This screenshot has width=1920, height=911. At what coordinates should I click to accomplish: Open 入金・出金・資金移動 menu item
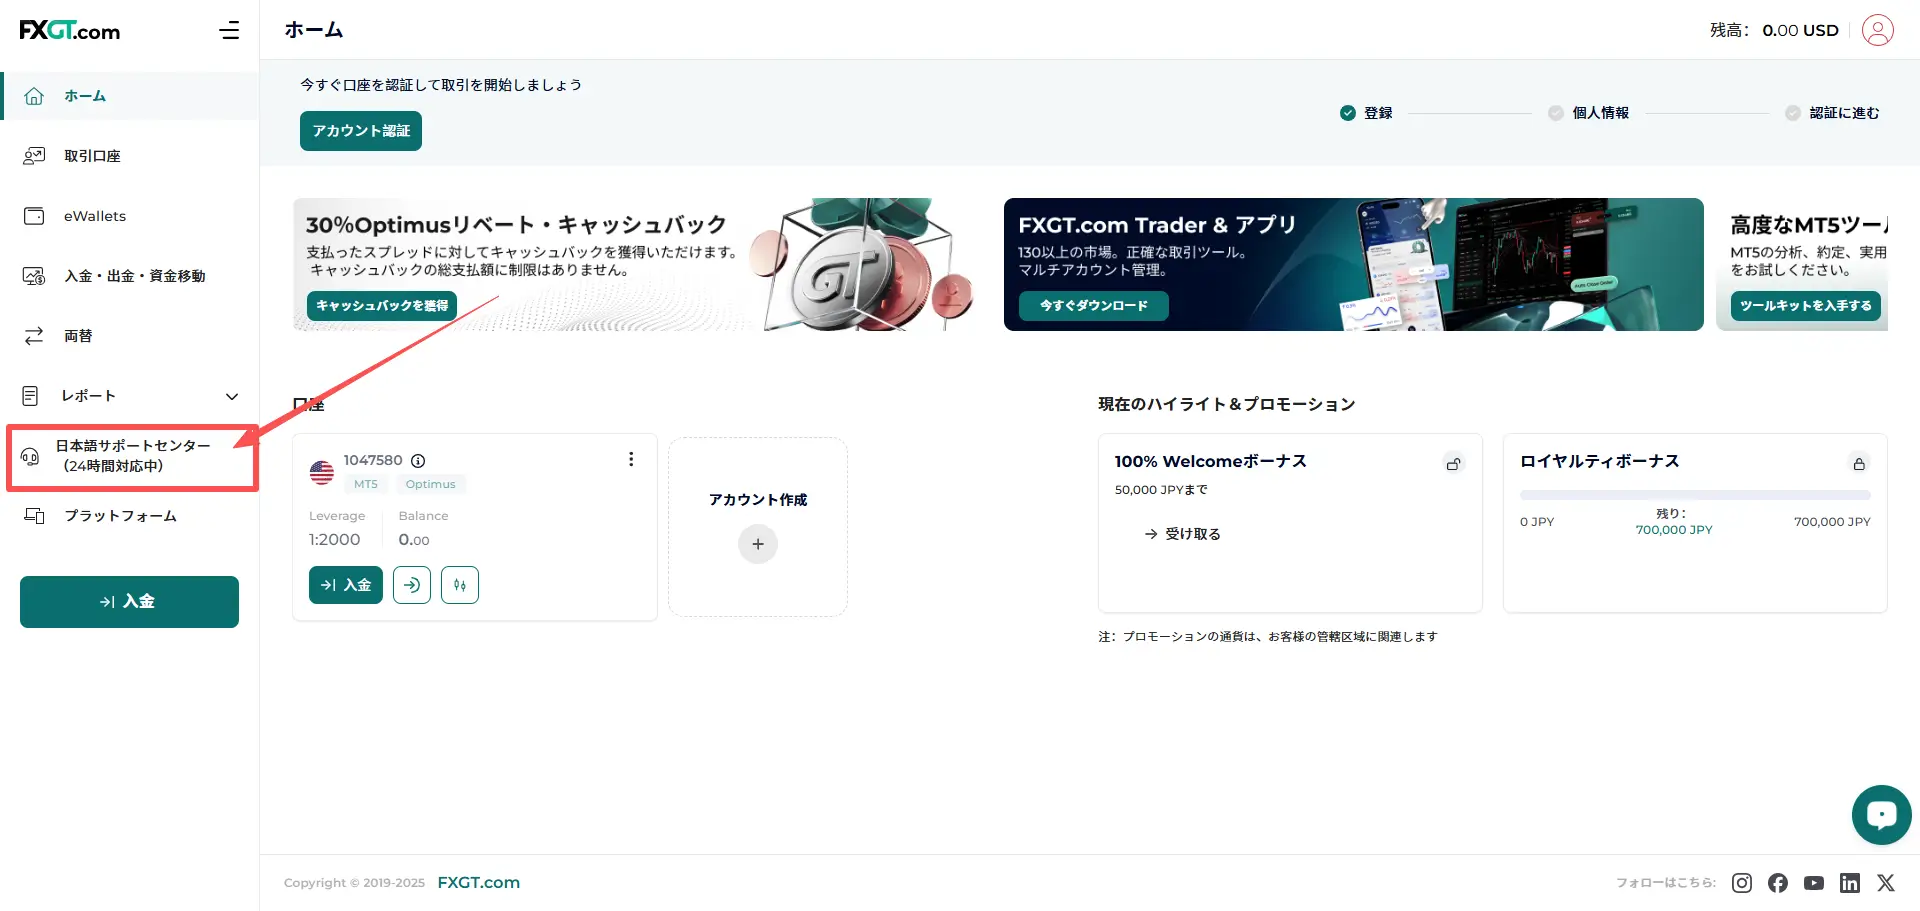[x=130, y=276]
